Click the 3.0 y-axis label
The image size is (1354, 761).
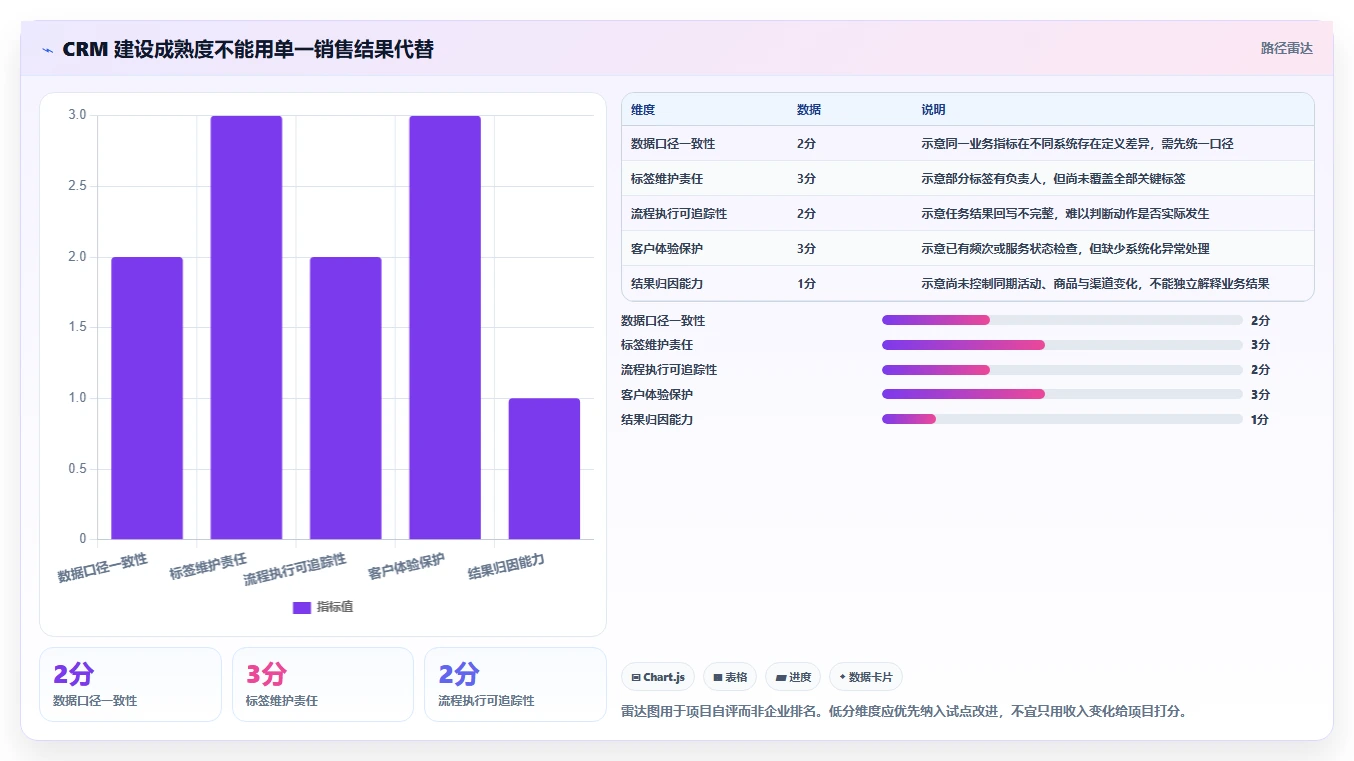click(x=77, y=115)
